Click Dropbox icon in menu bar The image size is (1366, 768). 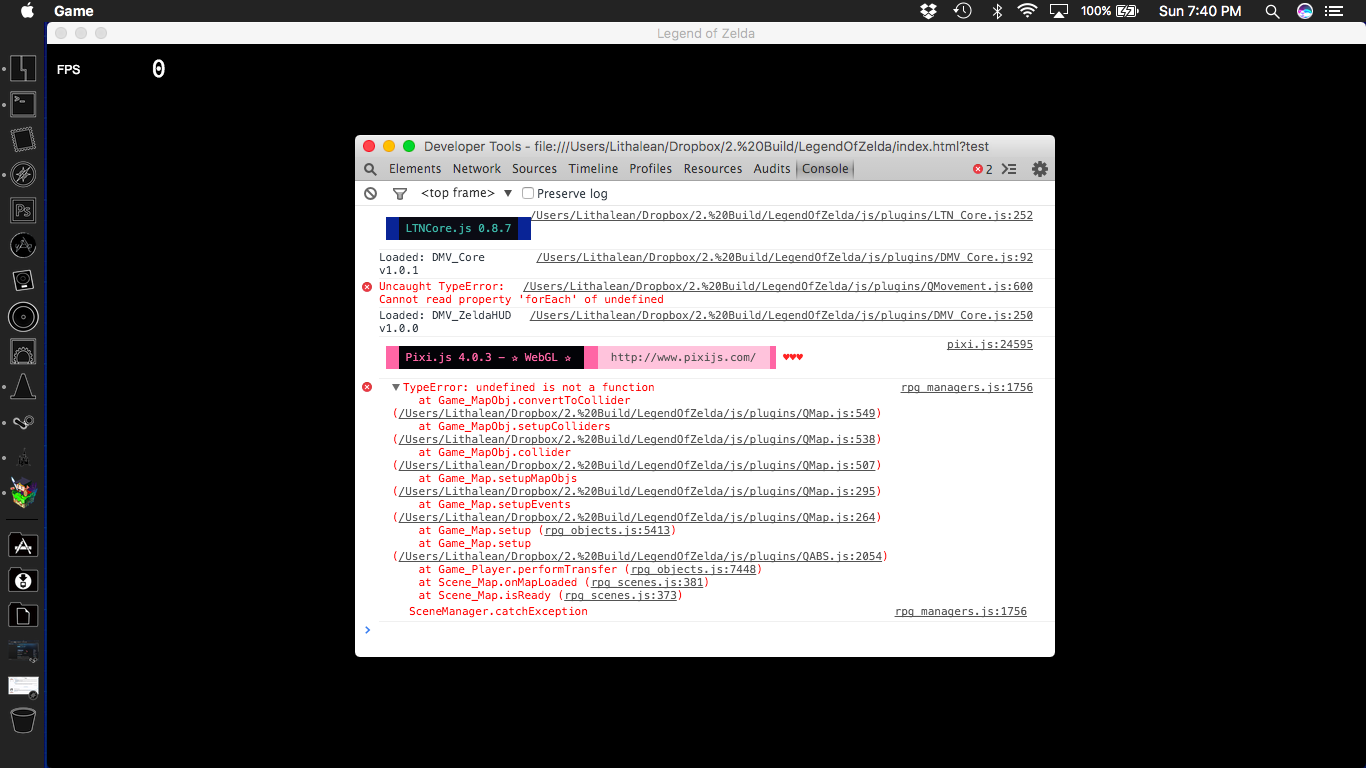[x=928, y=11]
